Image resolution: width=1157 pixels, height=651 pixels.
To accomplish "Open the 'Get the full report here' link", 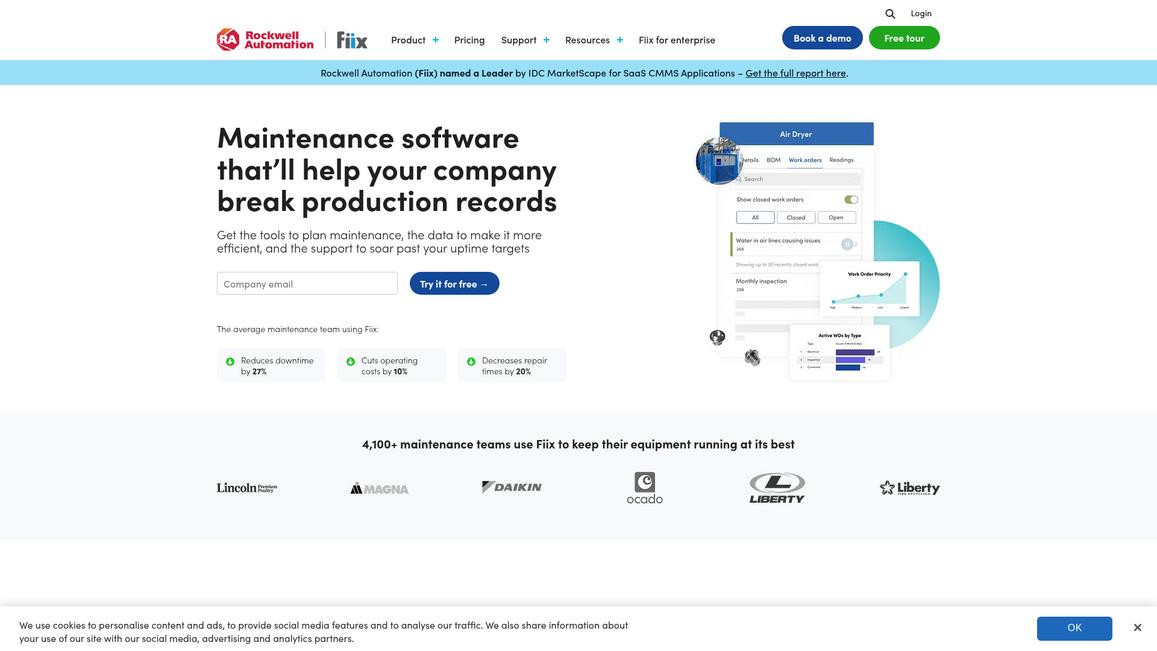I will tap(795, 73).
